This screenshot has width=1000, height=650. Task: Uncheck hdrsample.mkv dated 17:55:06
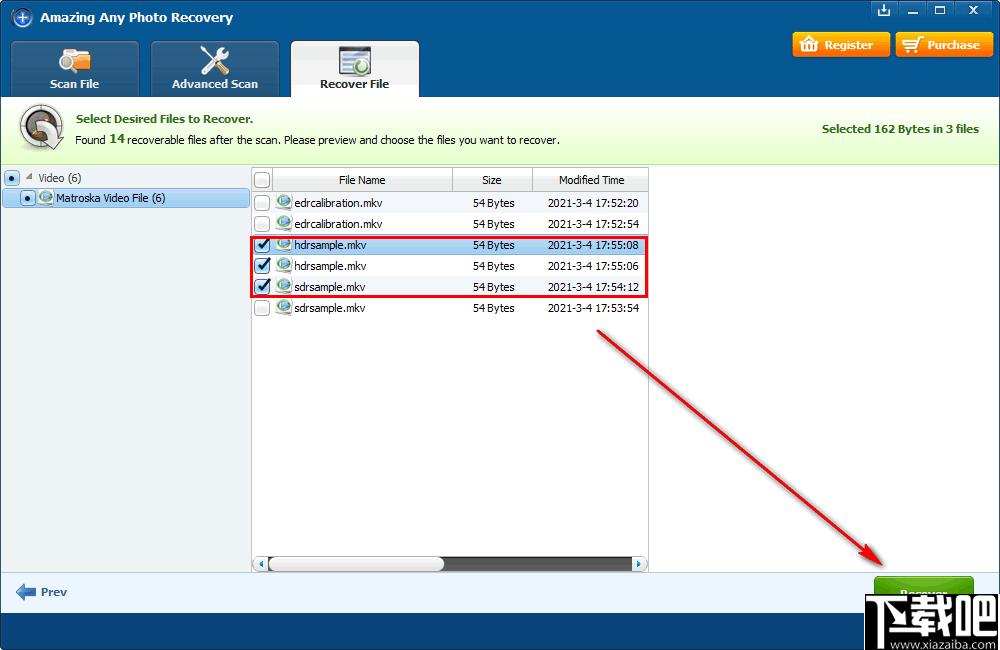pos(262,266)
